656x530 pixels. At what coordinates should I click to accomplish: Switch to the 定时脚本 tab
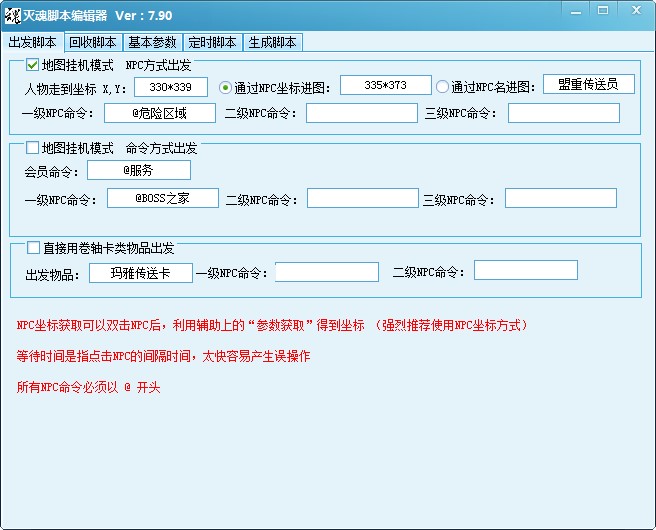click(213, 42)
